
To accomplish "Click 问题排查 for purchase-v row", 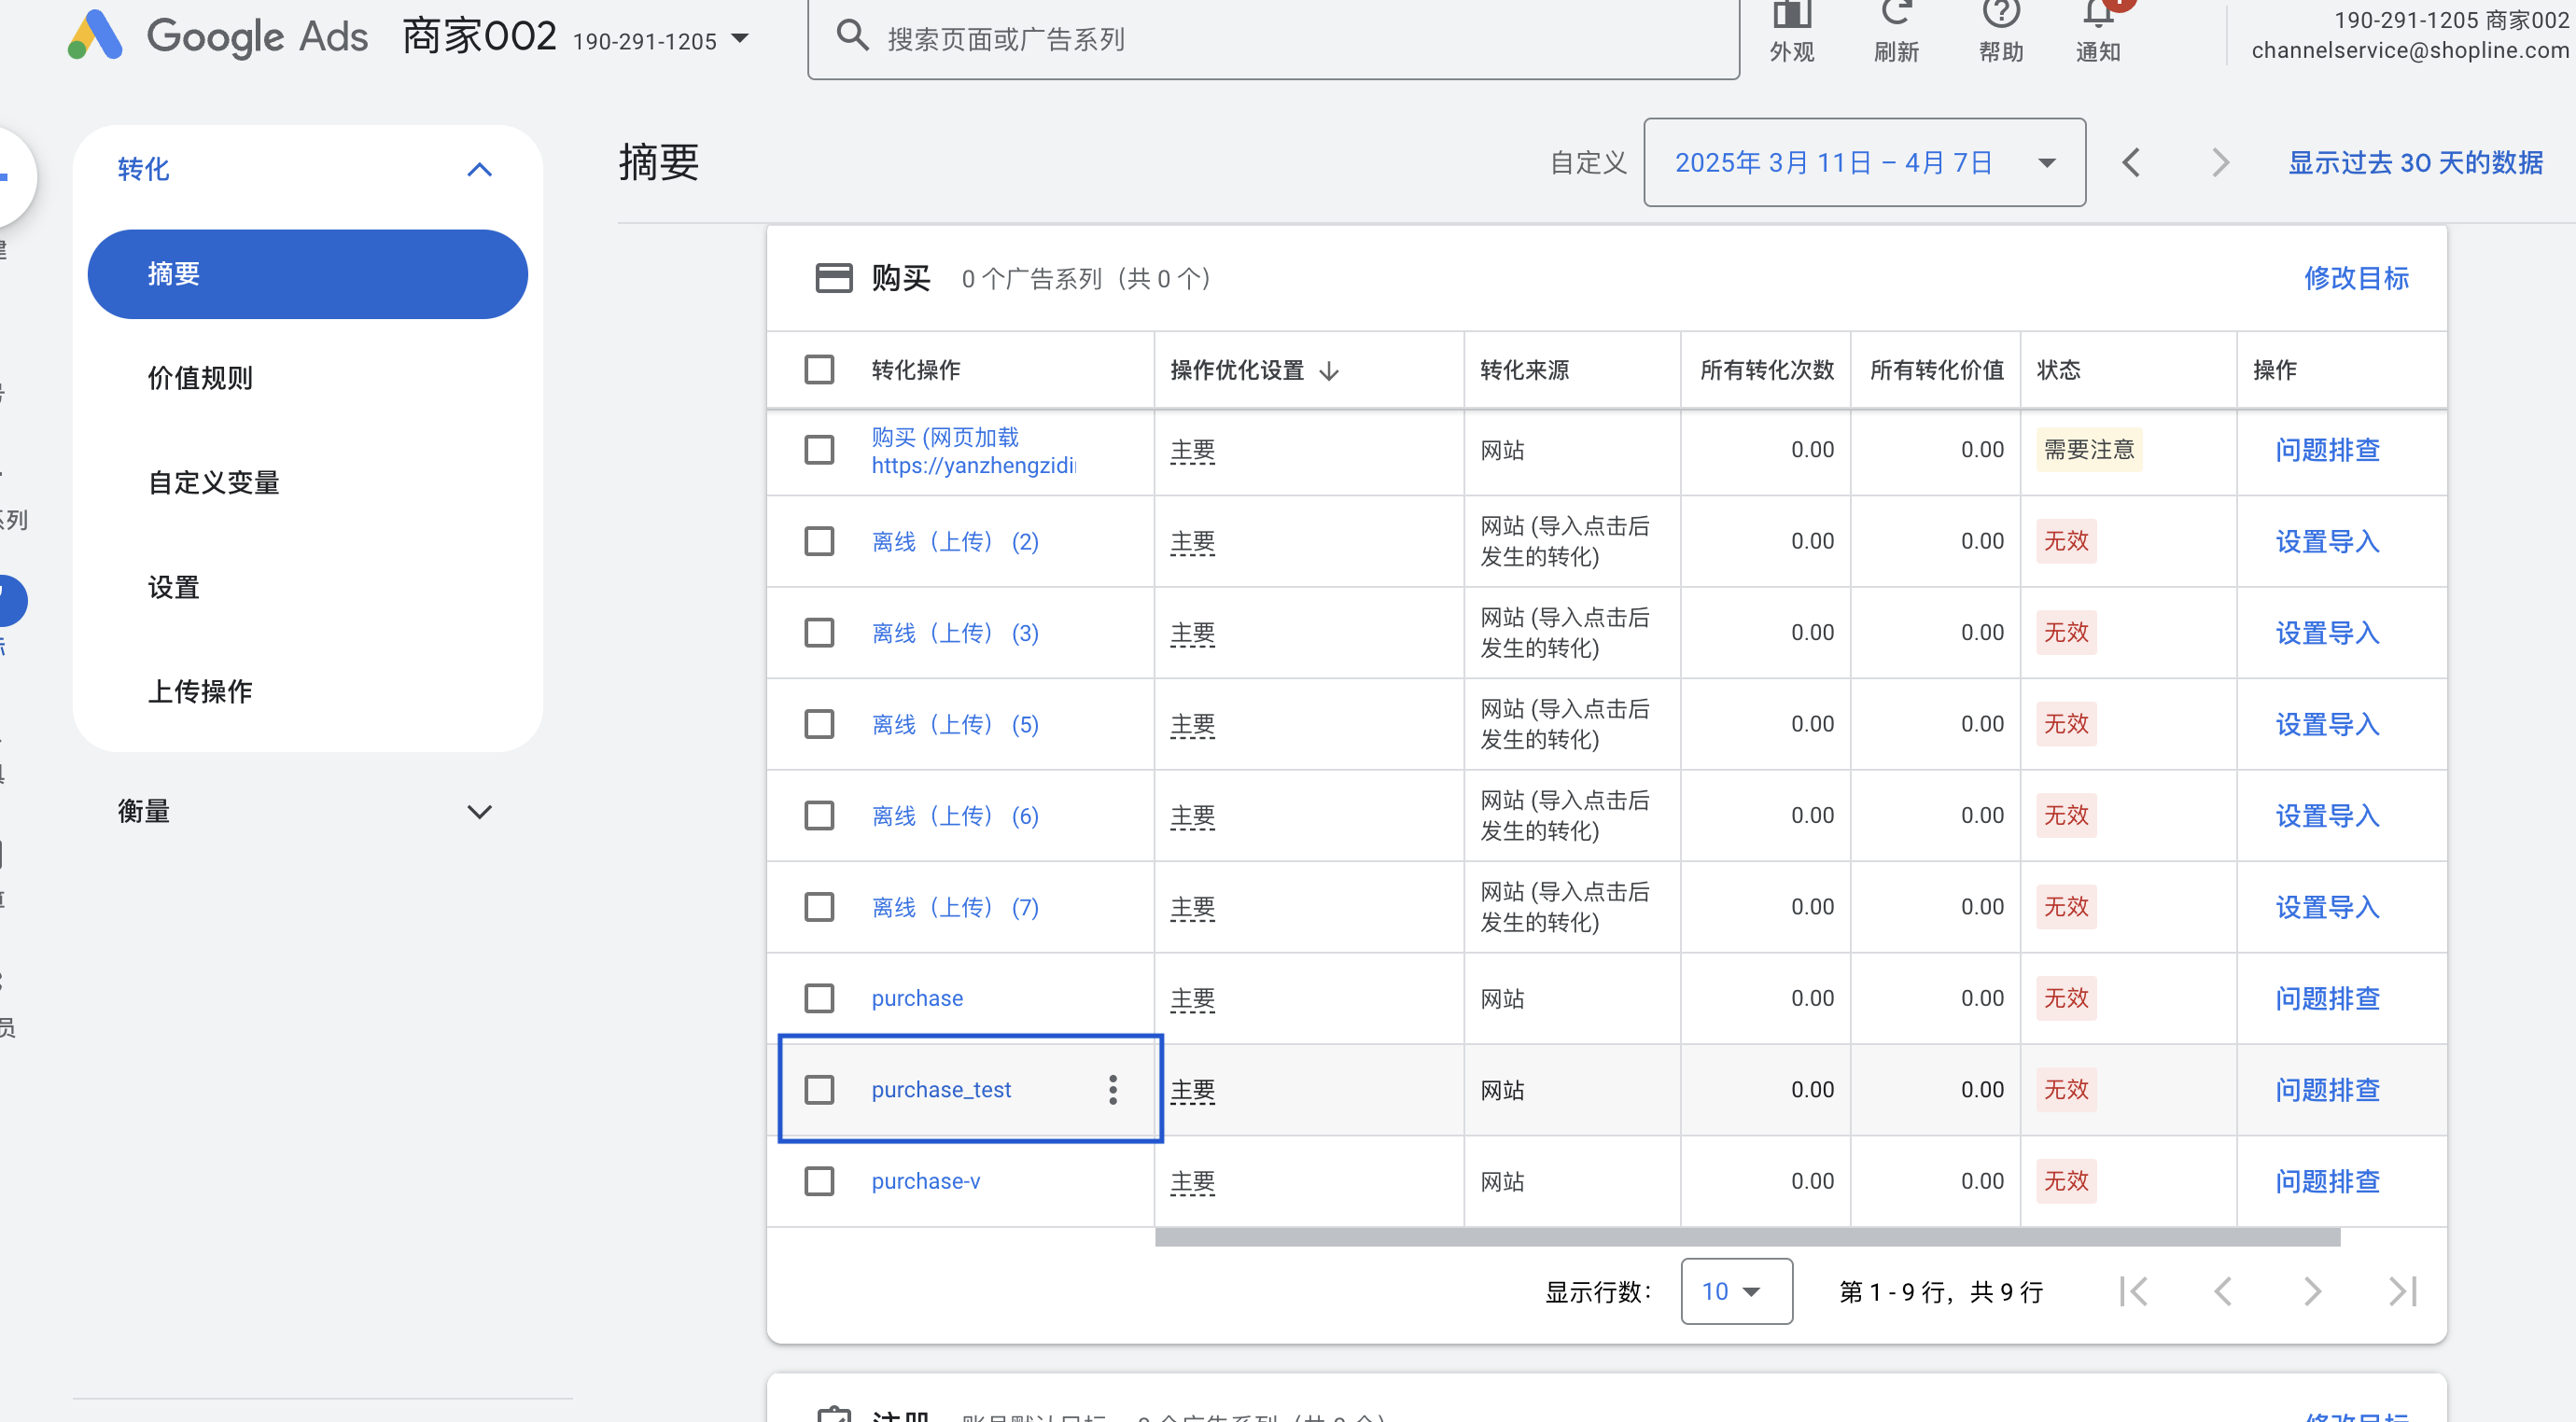I will click(2327, 1181).
